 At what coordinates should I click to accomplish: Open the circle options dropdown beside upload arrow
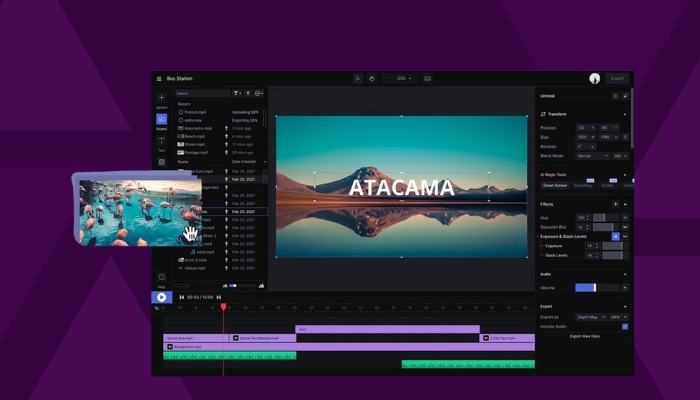click(x=259, y=93)
